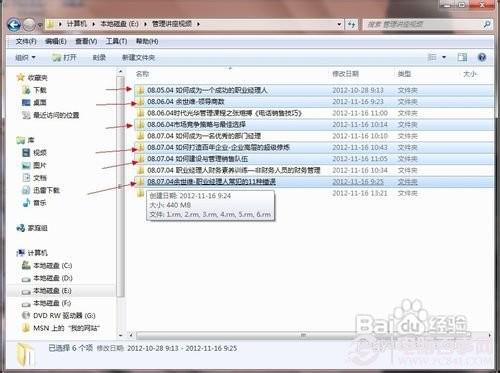Click the 打开 toolbar button

65,57
